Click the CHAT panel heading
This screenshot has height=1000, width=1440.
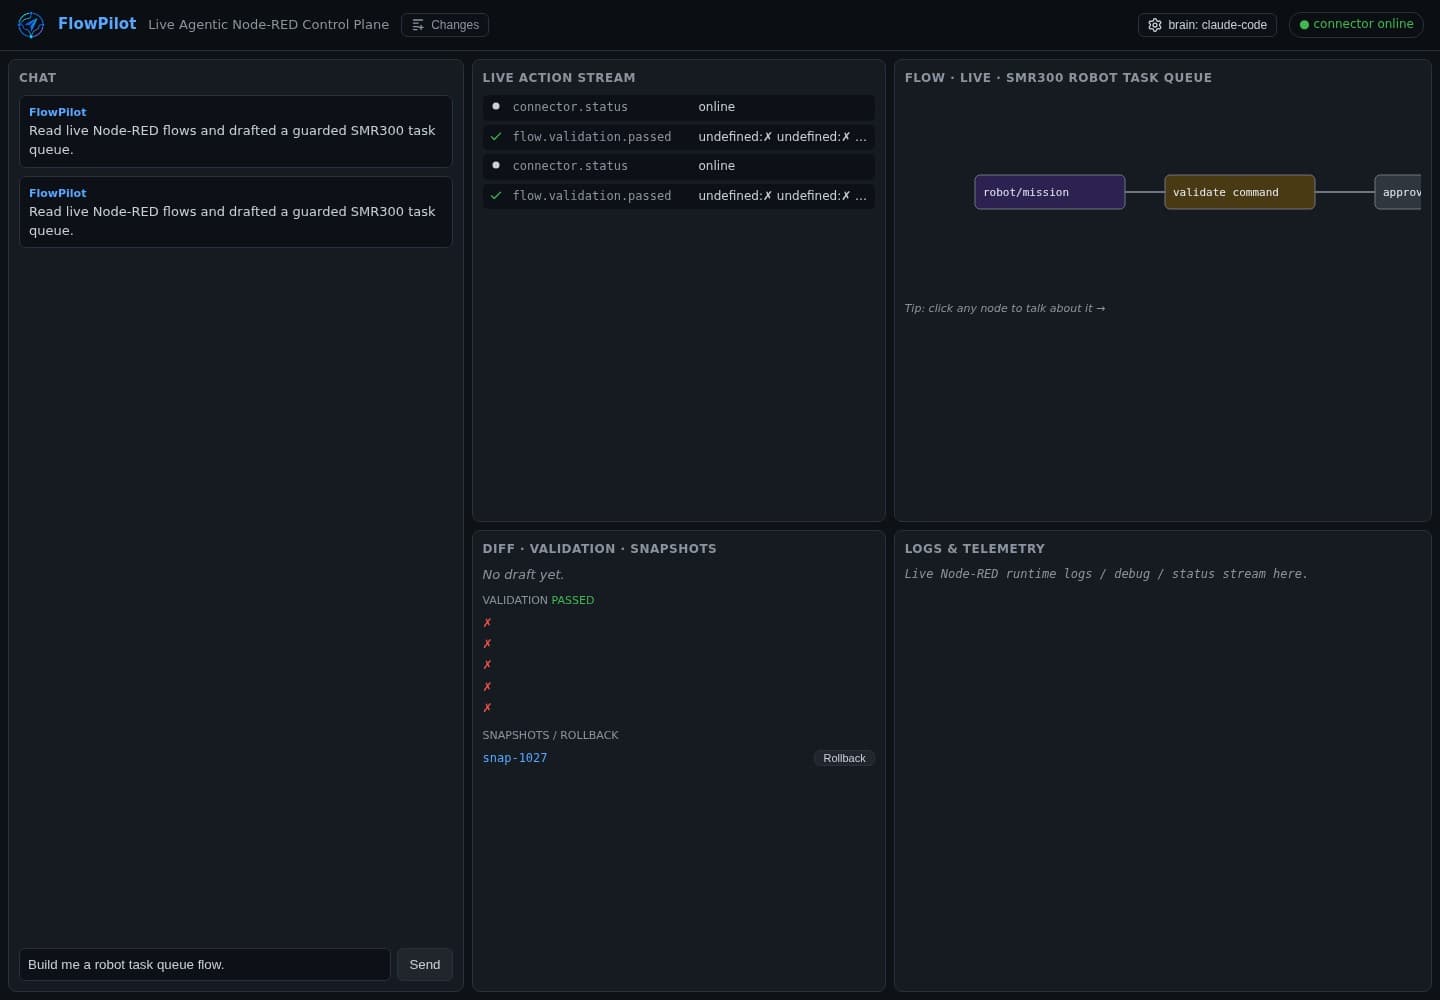click(x=38, y=78)
